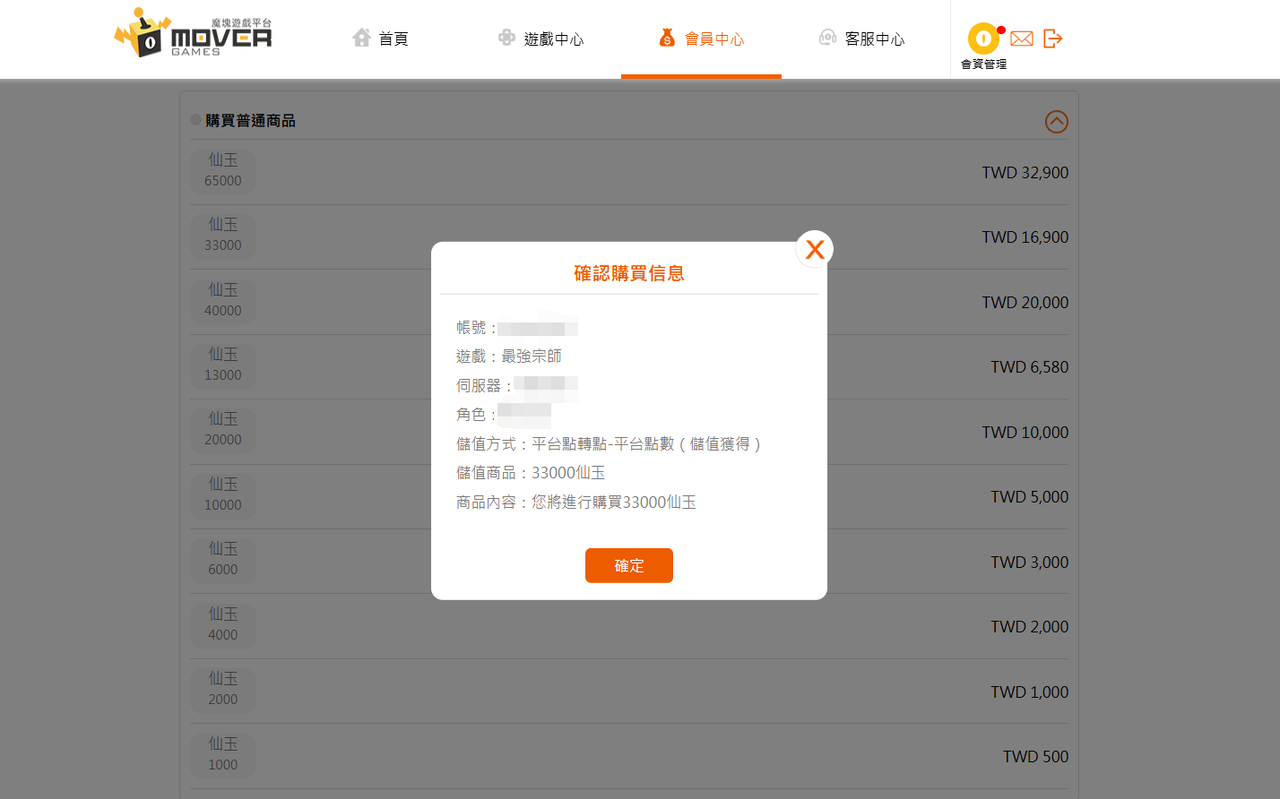Select the 仙玉 1000 product
Viewport: 1280px width, 799px height.
click(223, 755)
